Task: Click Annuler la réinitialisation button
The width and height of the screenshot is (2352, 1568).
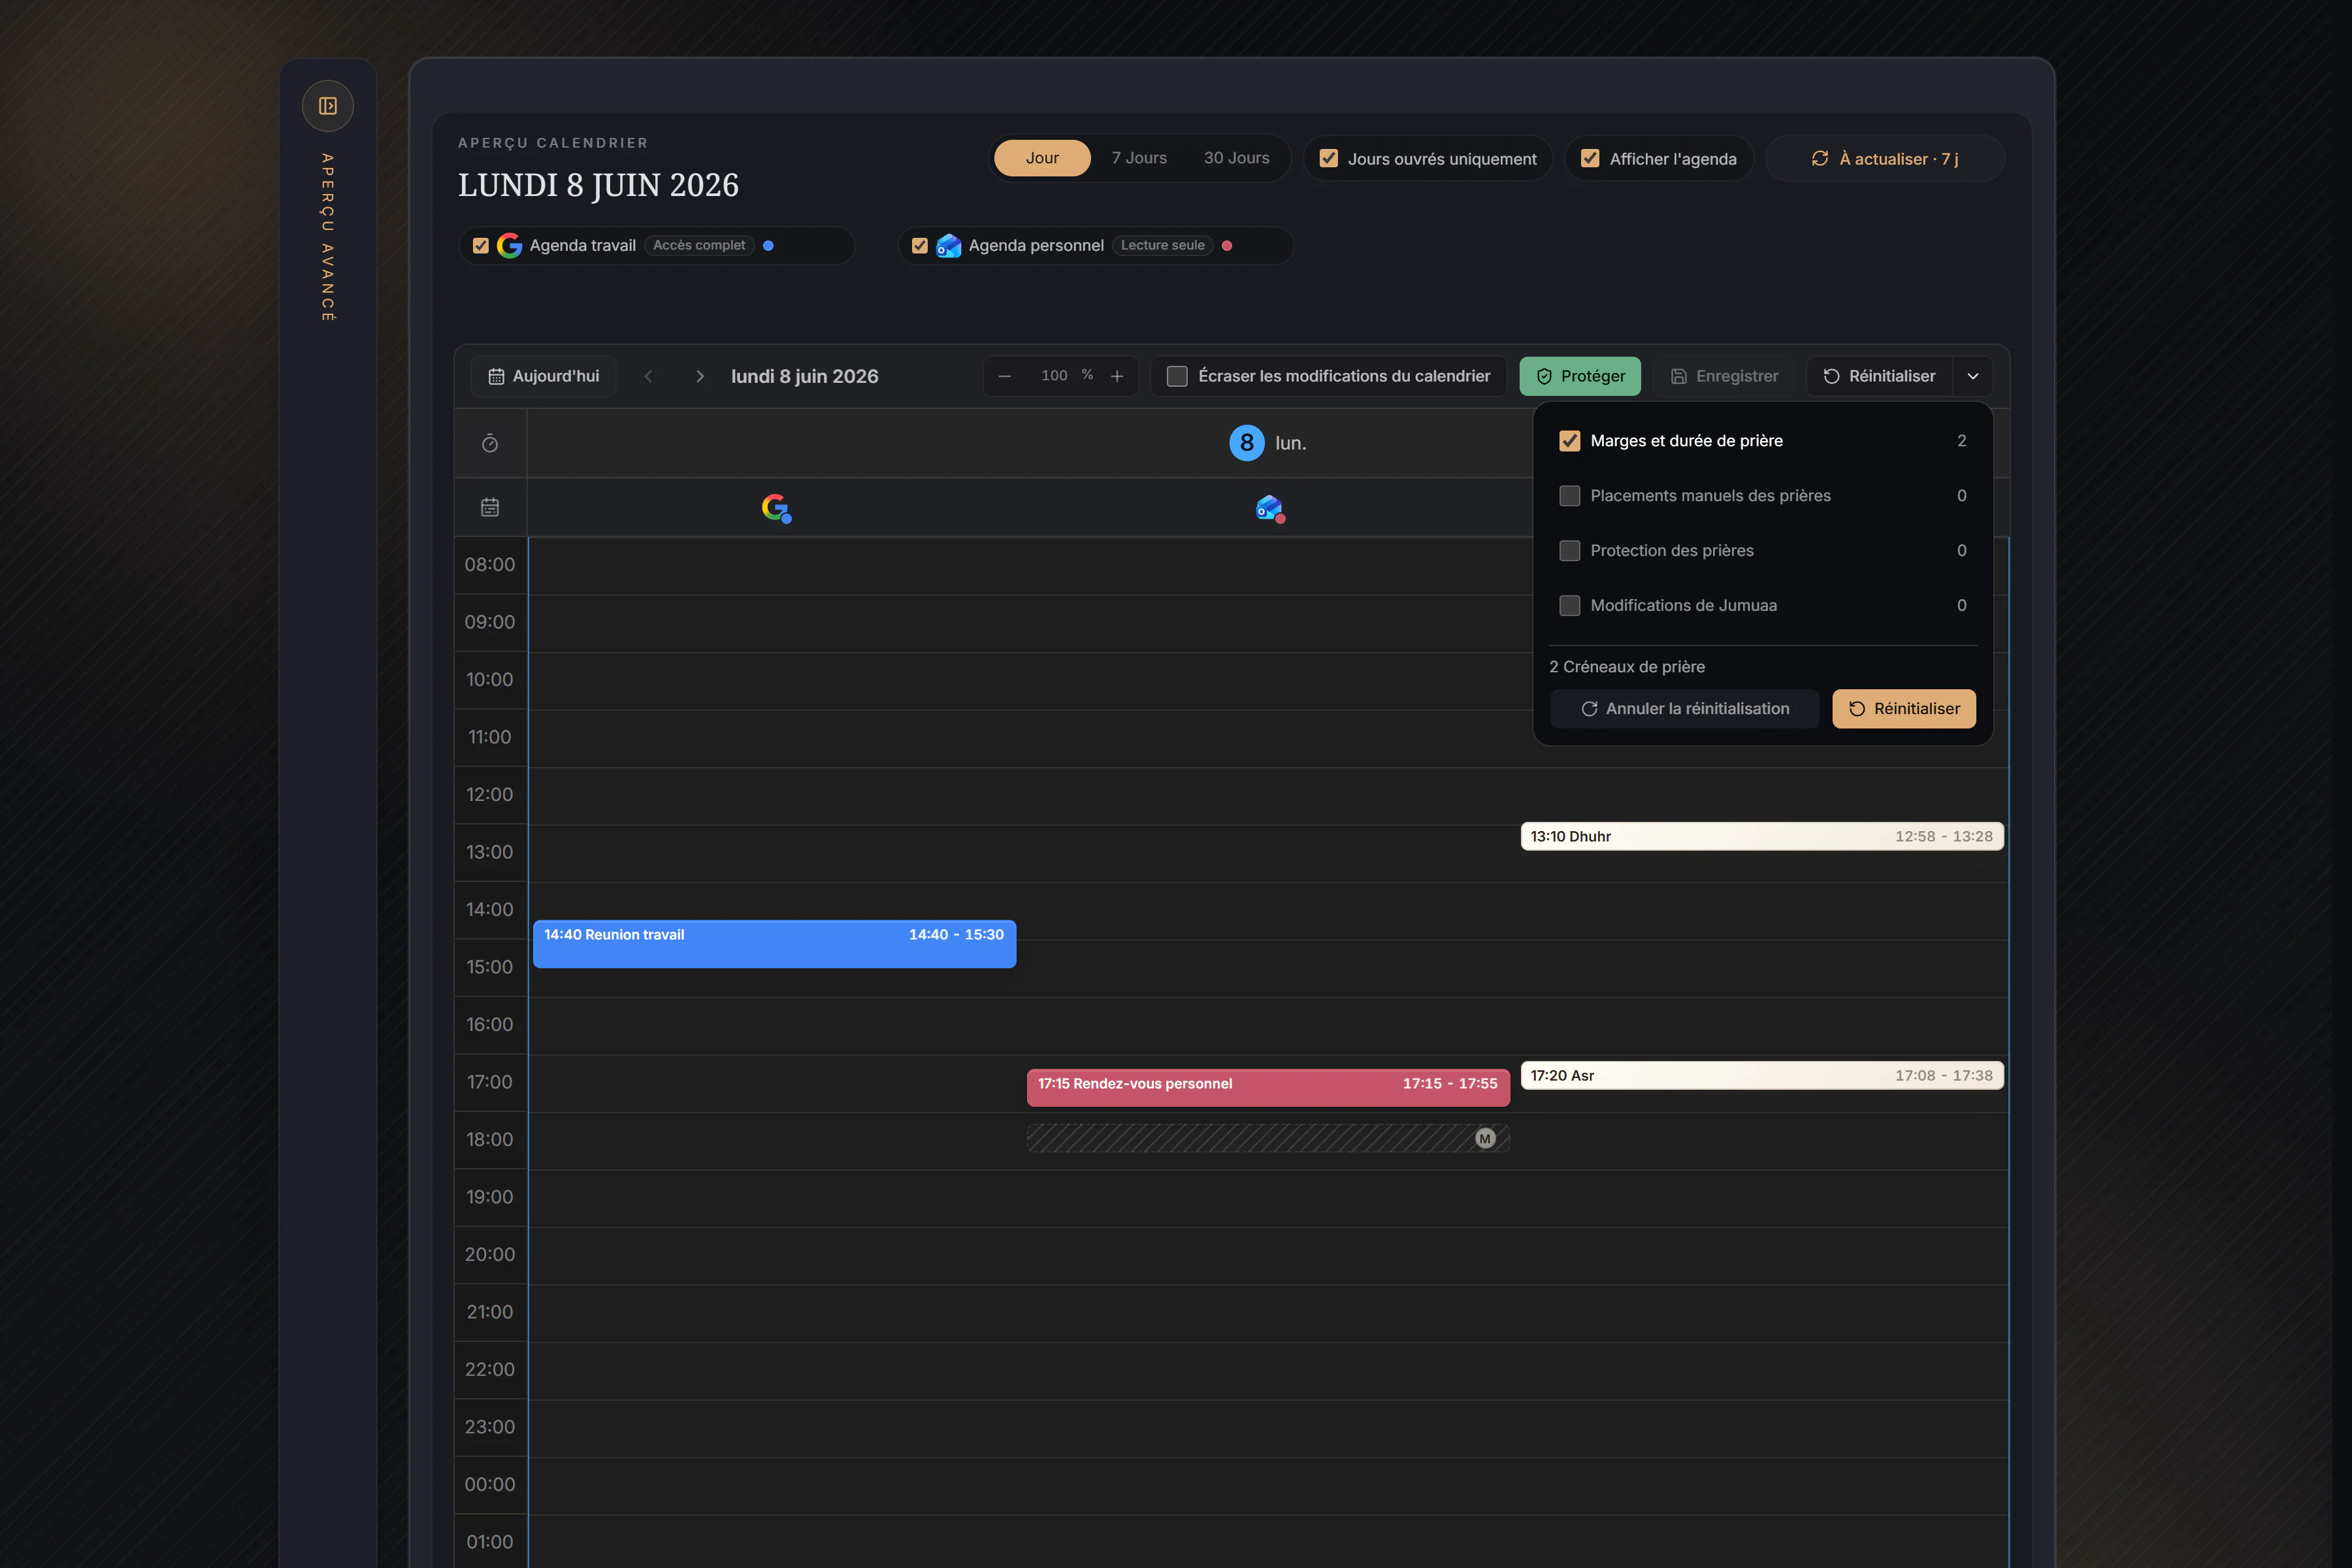Action: click(x=1685, y=709)
